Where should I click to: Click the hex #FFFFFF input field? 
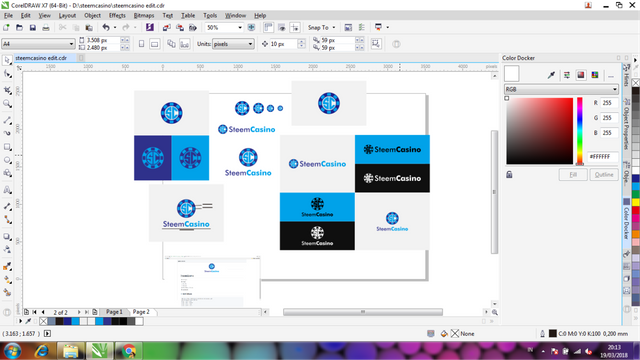click(602, 156)
